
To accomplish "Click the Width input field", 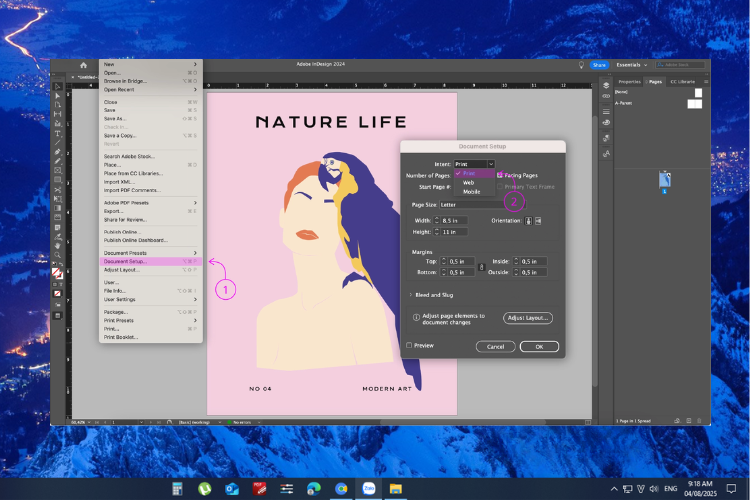I will 454,221.
